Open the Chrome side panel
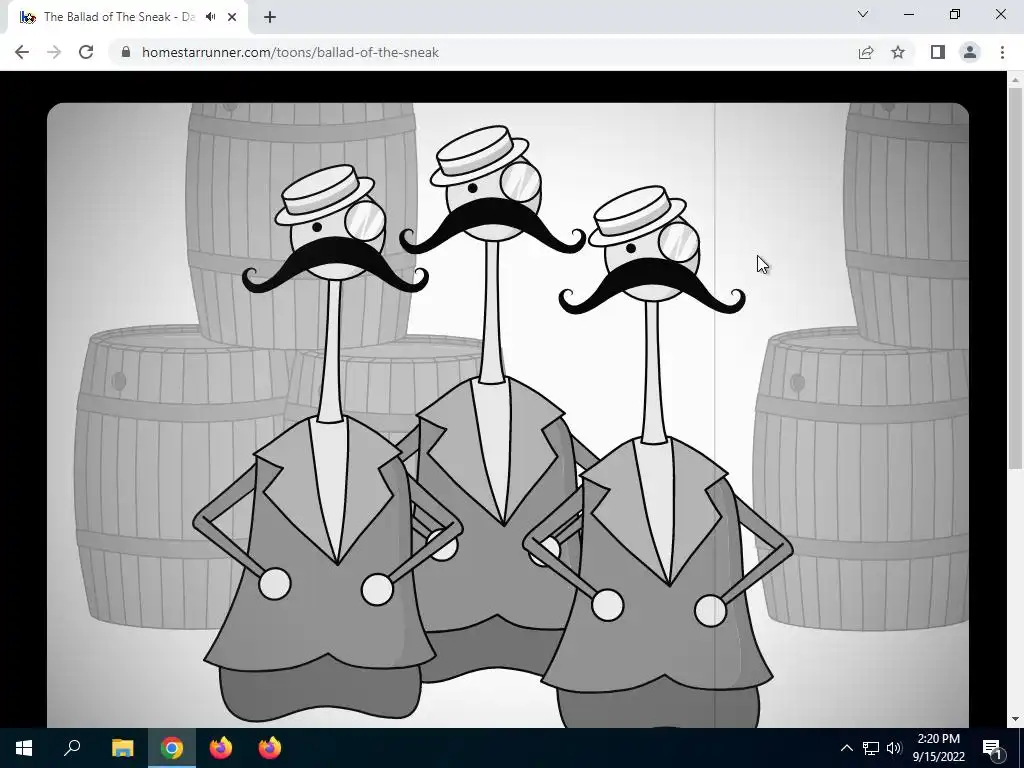Viewport: 1024px width, 768px height. coord(938,52)
